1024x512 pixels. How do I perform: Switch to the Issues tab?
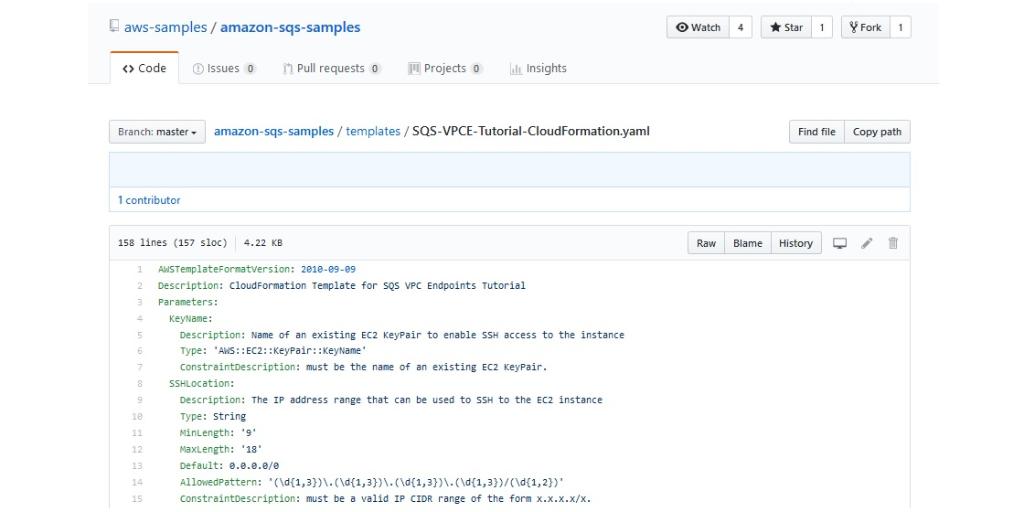click(x=224, y=68)
